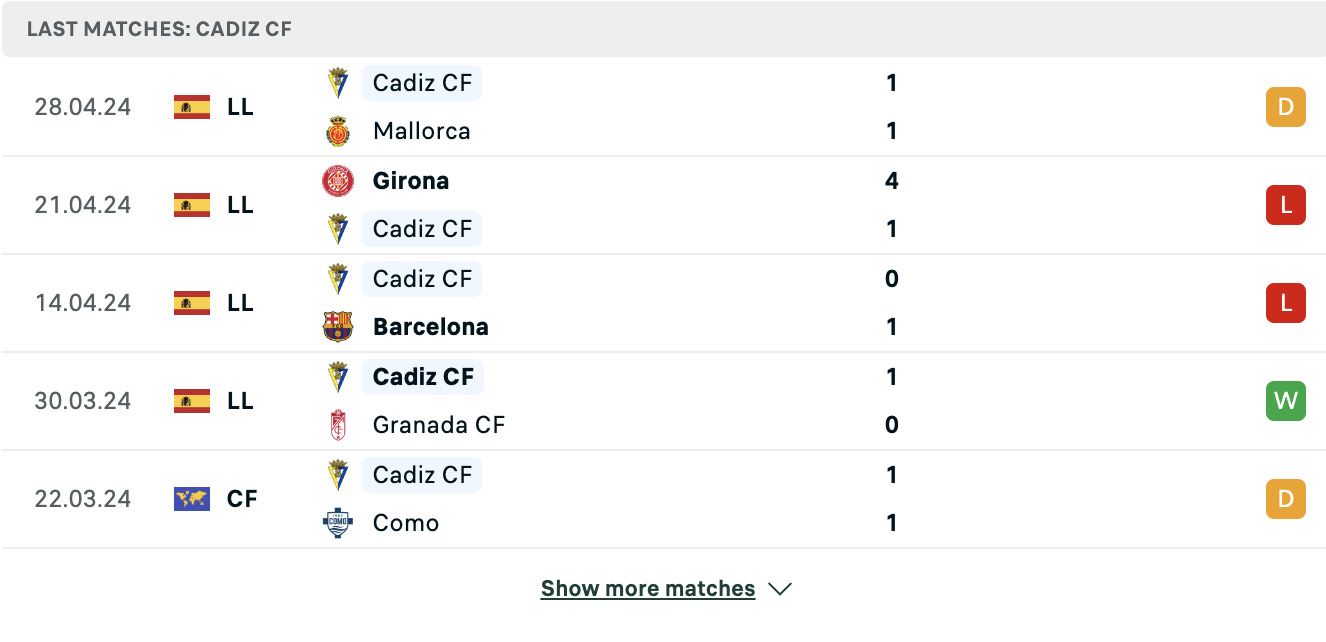Select the Granada CF team name
The width and height of the screenshot is (1326, 642).
pos(439,425)
